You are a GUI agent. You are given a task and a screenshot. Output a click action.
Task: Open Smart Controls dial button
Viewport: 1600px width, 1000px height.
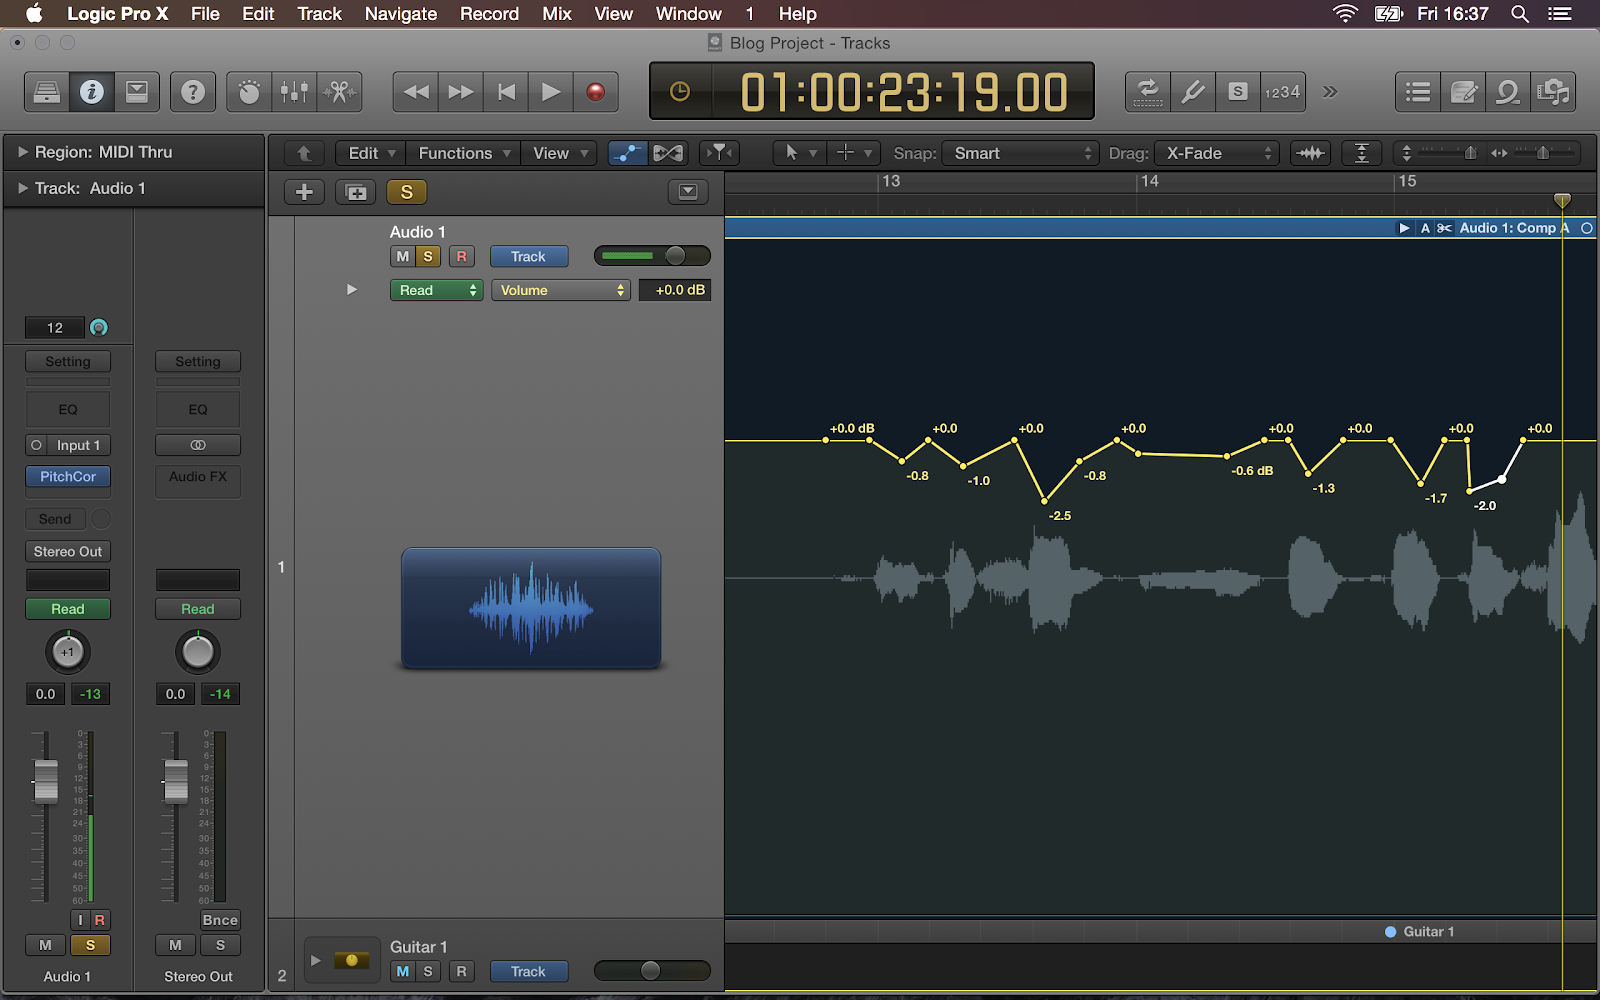click(x=249, y=92)
